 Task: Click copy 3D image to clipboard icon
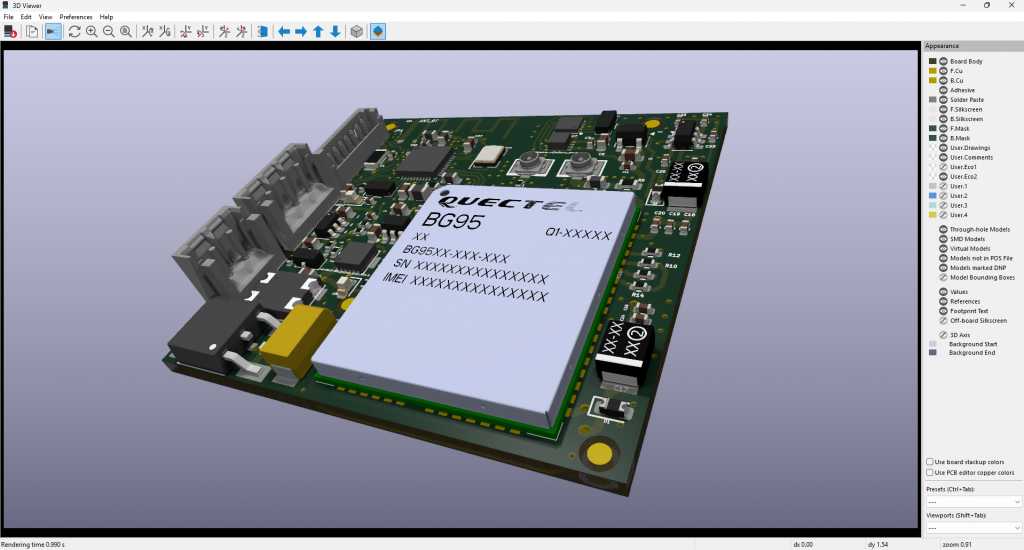(32, 31)
